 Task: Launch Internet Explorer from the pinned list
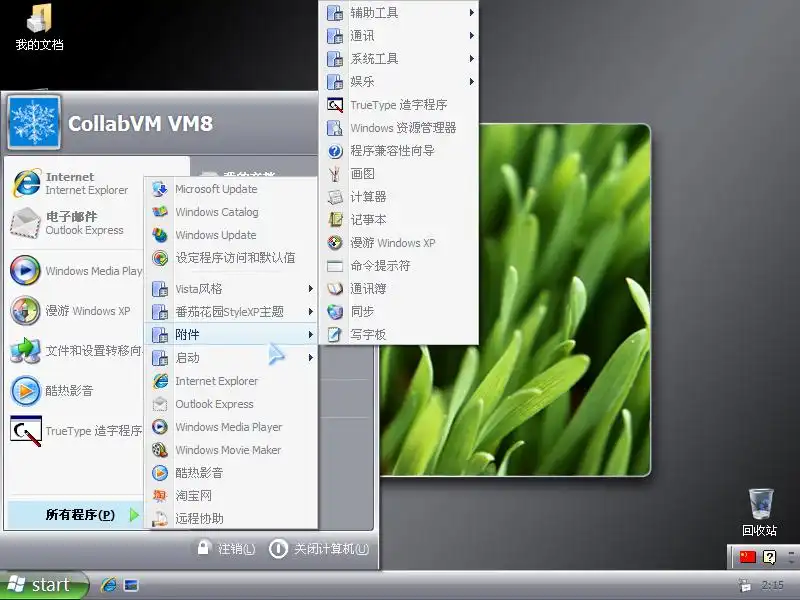point(74,183)
